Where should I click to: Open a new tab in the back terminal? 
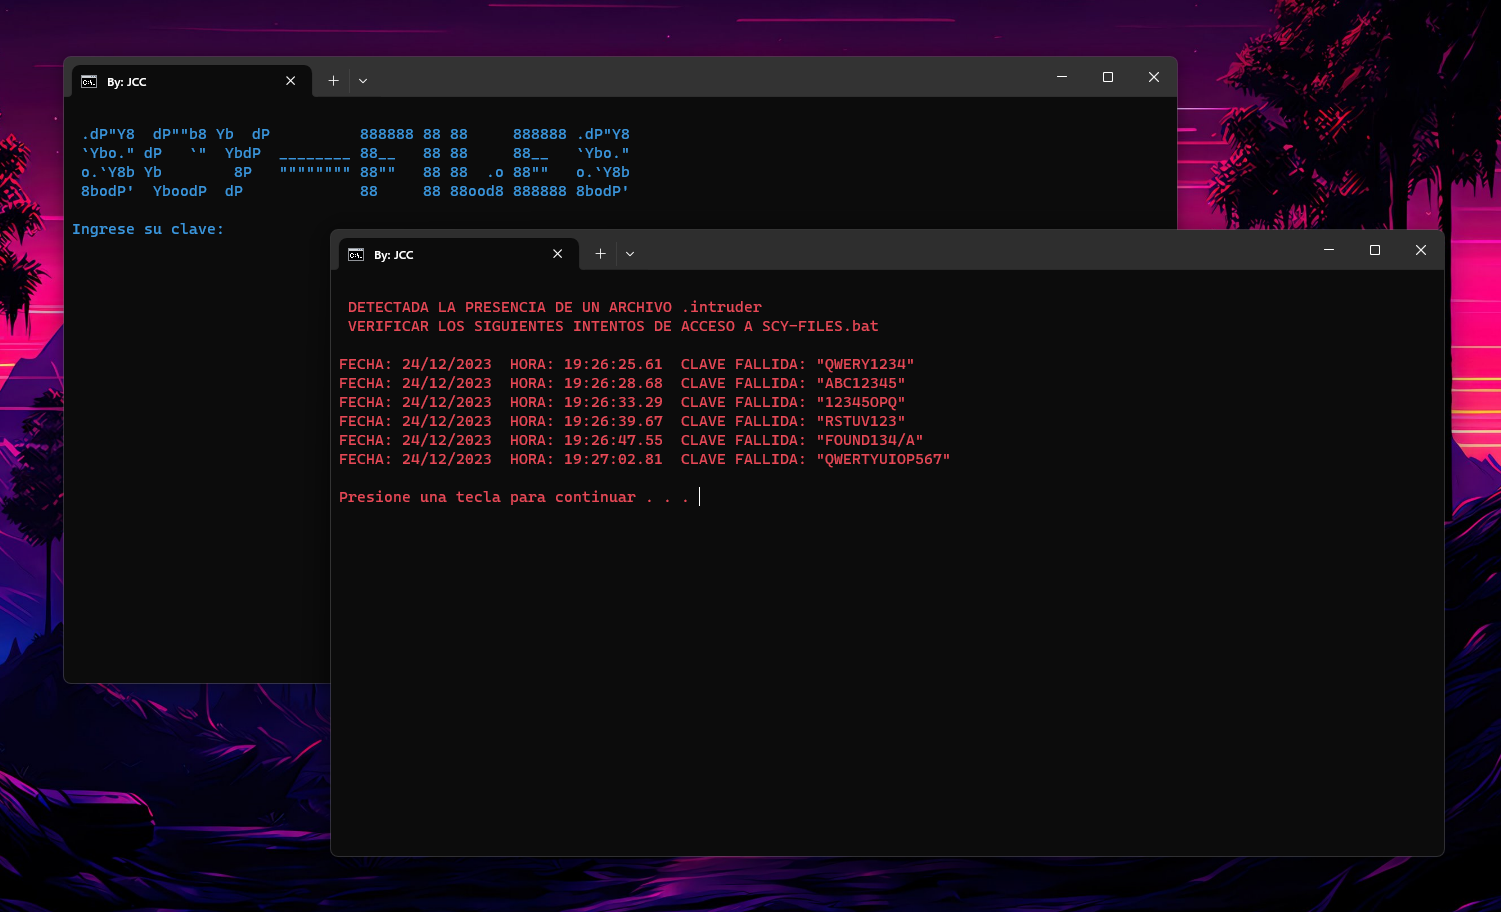pyautogui.click(x=333, y=80)
